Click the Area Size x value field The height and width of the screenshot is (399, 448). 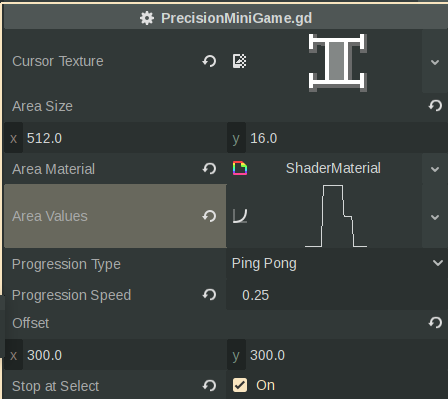click(x=115, y=138)
